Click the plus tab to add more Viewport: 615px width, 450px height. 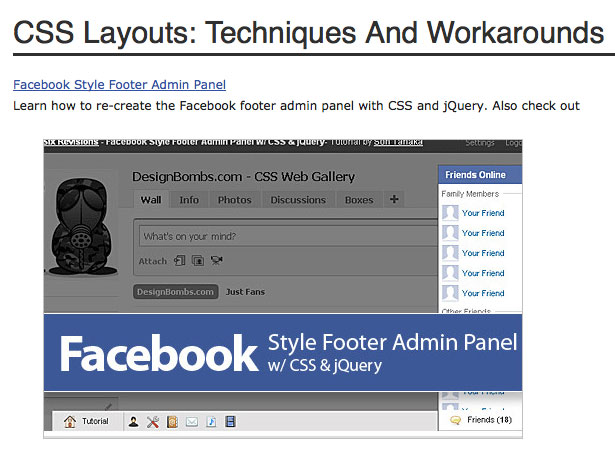[x=394, y=199]
